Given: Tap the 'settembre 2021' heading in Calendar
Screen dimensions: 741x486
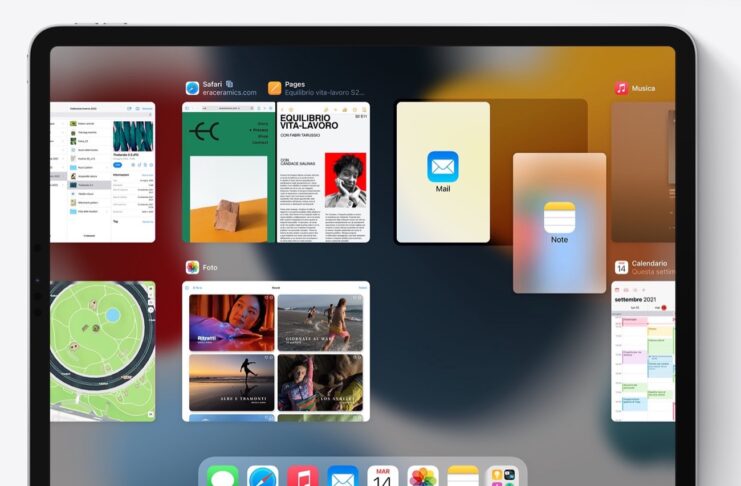Looking at the screenshot, I should click(x=635, y=299).
